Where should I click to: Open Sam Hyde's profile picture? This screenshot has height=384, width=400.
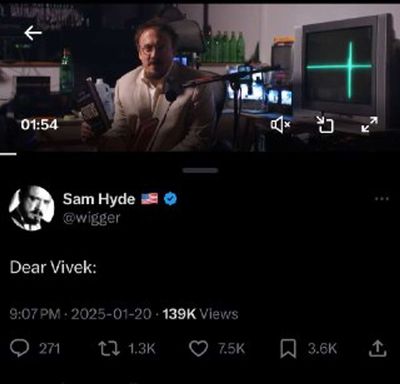click(x=32, y=208)
